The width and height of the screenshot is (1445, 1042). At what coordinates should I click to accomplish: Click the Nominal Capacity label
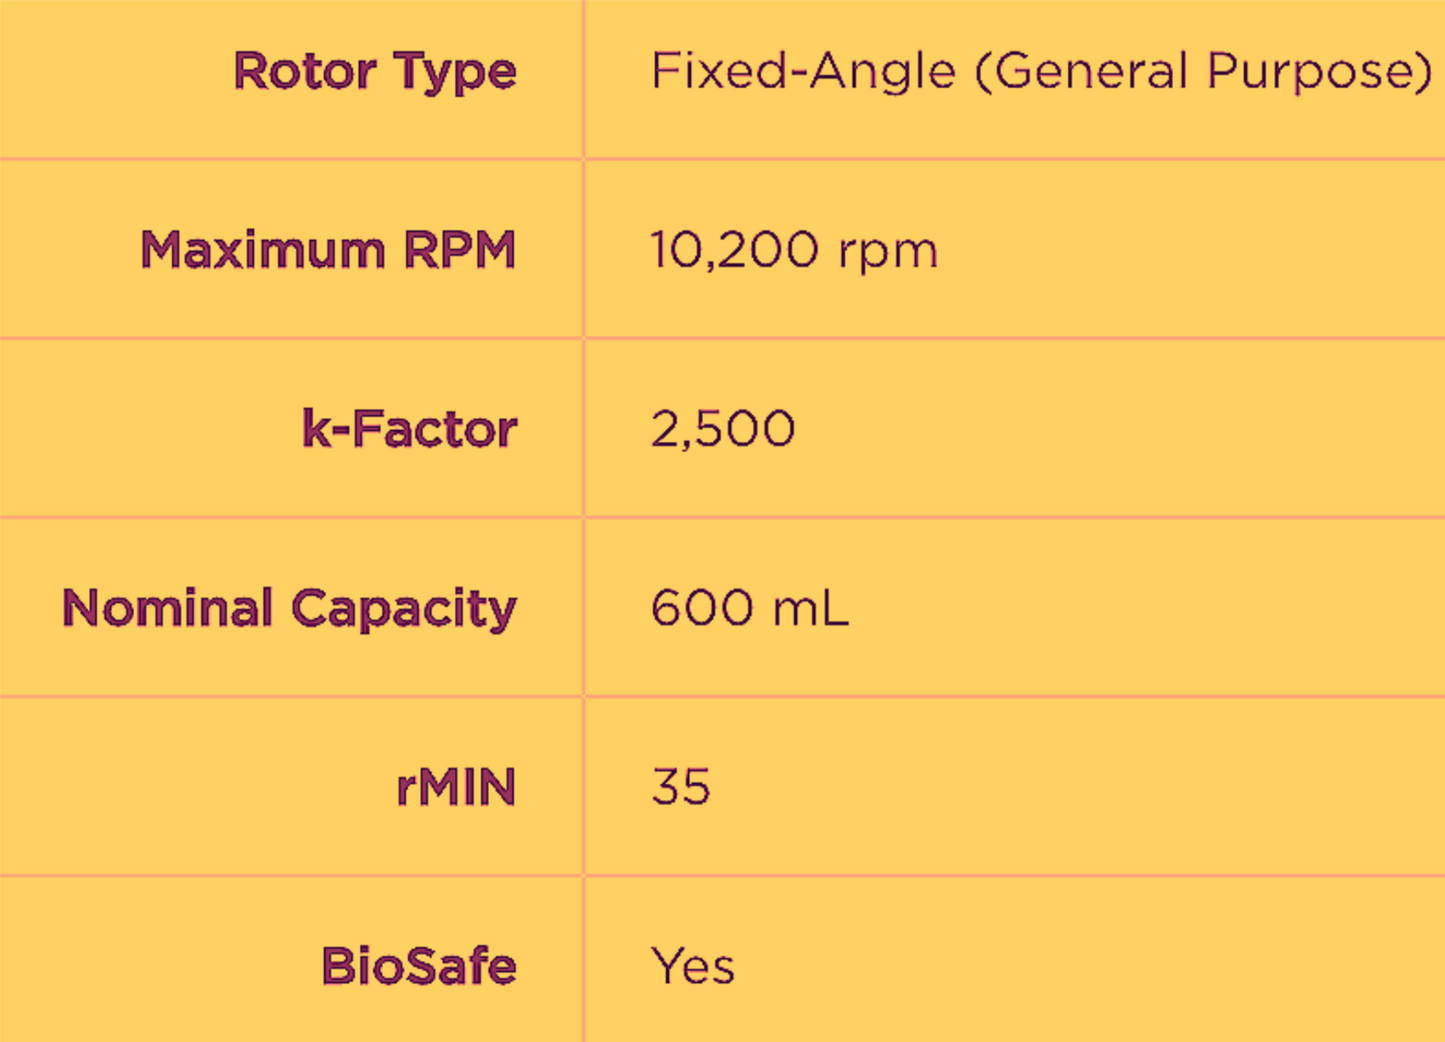coord(290,608)
